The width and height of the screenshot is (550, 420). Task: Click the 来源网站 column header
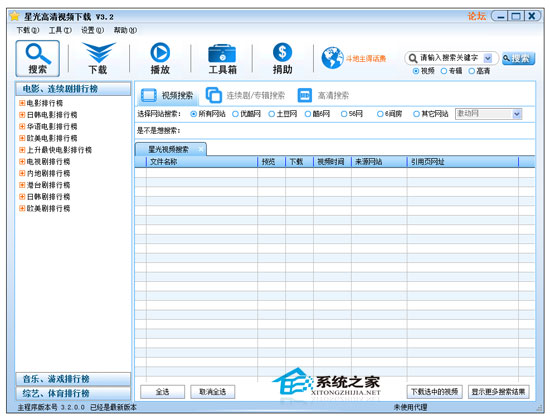[x=379, y=162]
